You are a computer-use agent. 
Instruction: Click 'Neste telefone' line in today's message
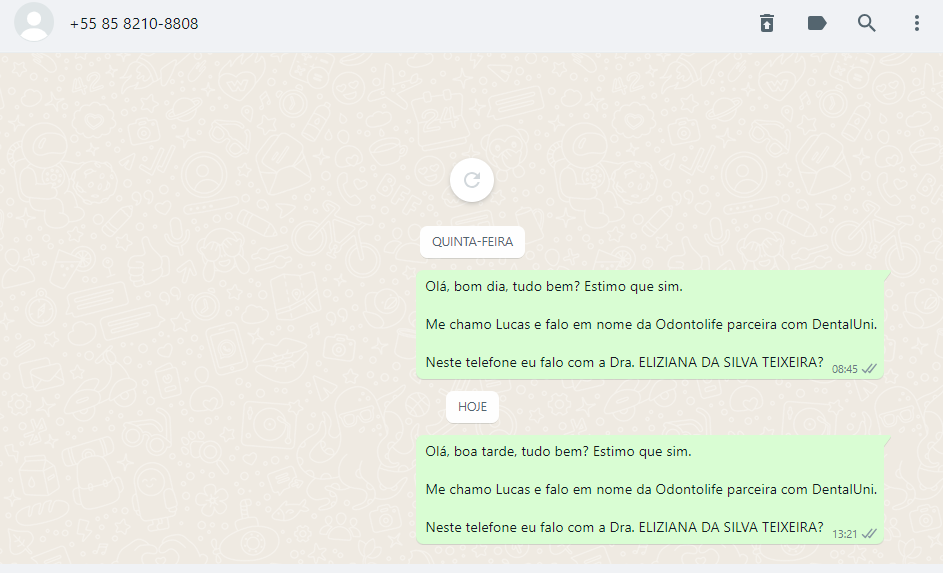point(624,527)
